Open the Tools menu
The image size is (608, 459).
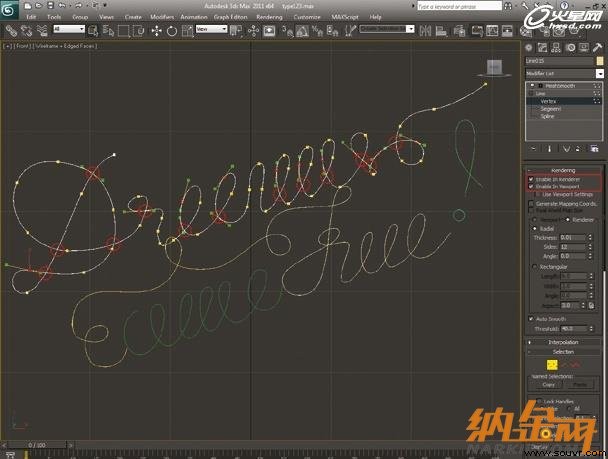pos(54,17)
